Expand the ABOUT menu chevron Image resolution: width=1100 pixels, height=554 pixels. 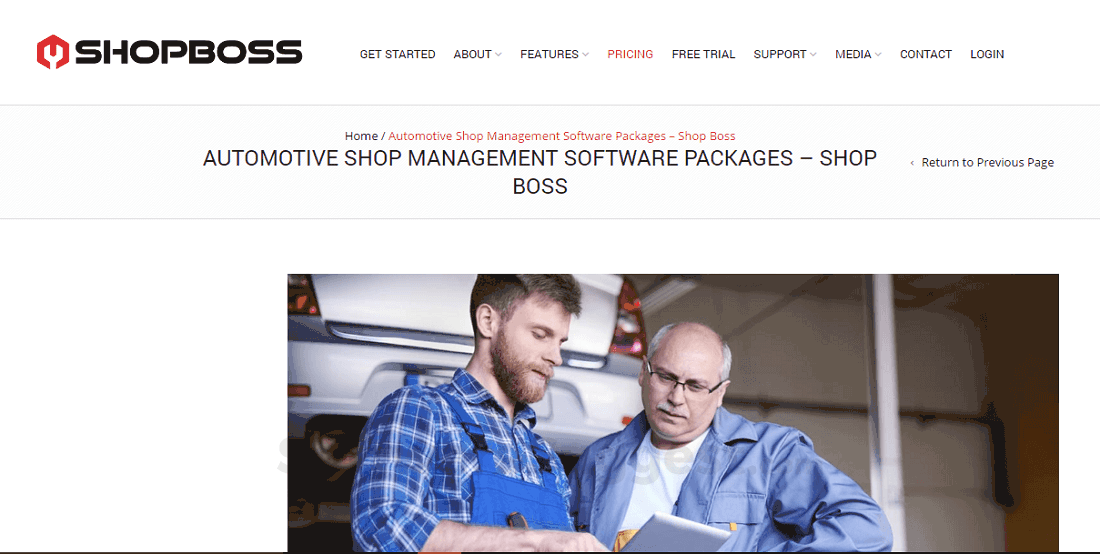coord(498,55)
